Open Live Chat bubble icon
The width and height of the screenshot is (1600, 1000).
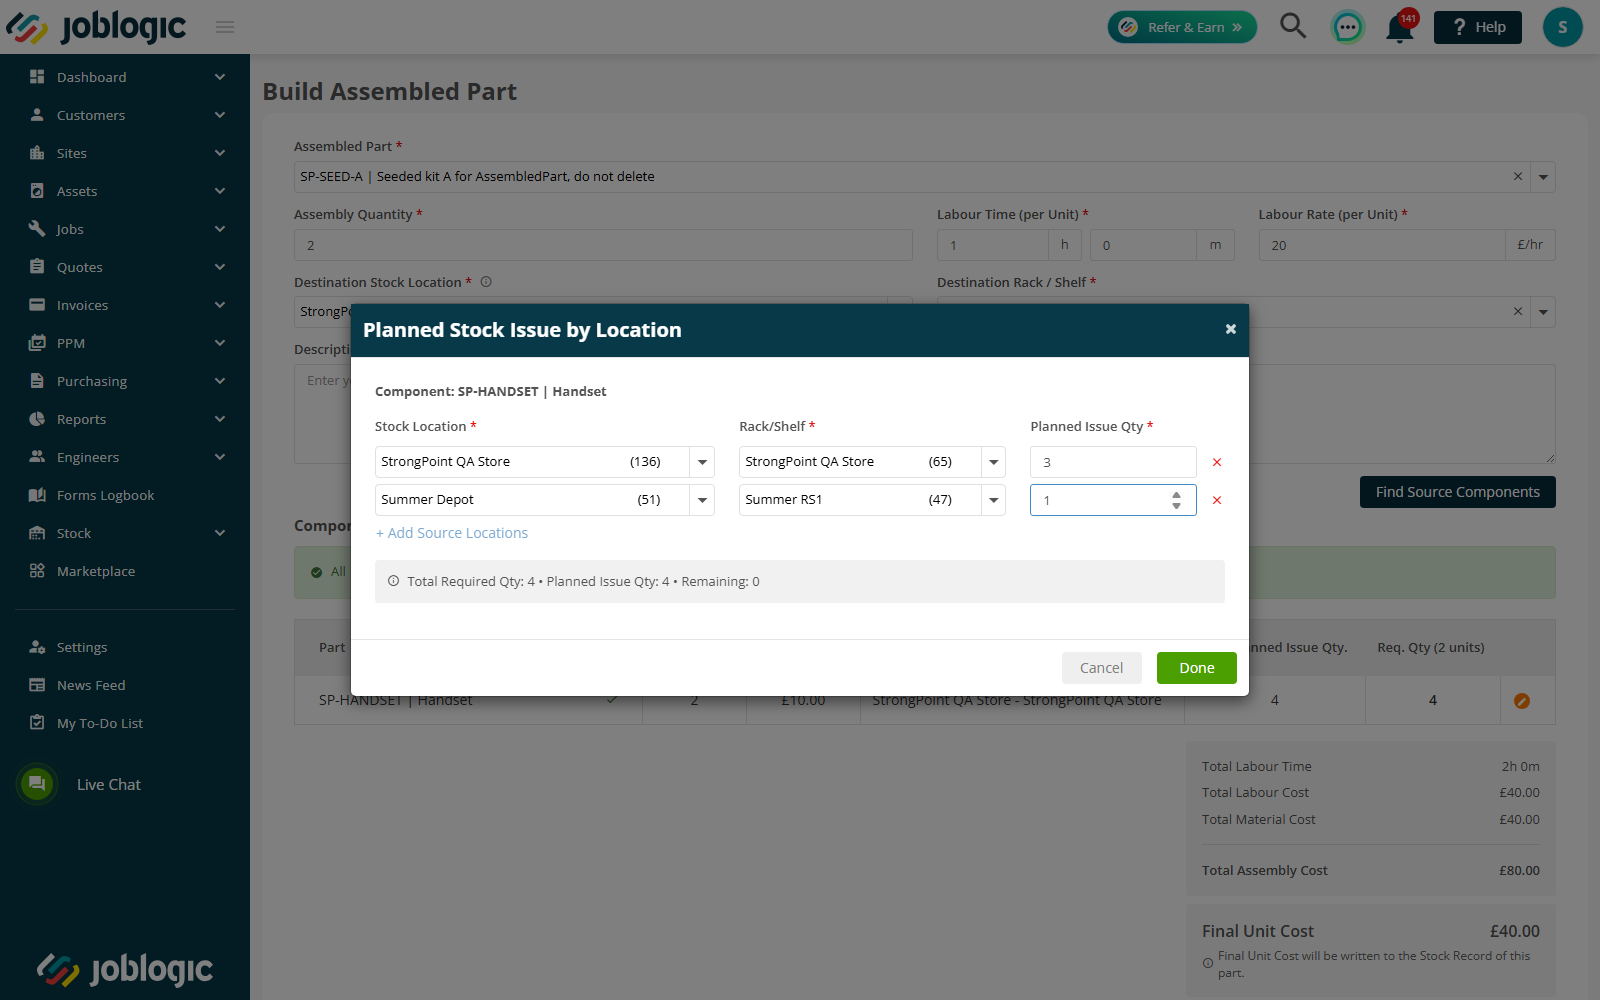(x=37, y=784)
